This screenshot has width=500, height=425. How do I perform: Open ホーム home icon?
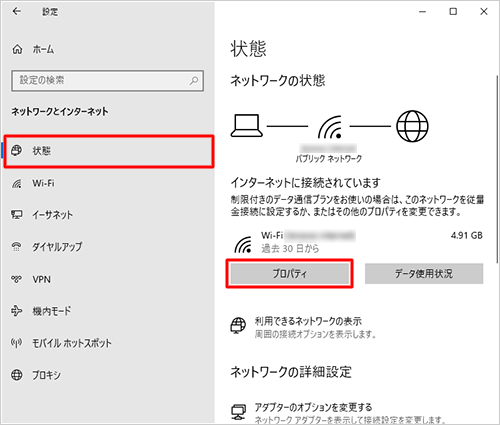click(x=17, y=49)
